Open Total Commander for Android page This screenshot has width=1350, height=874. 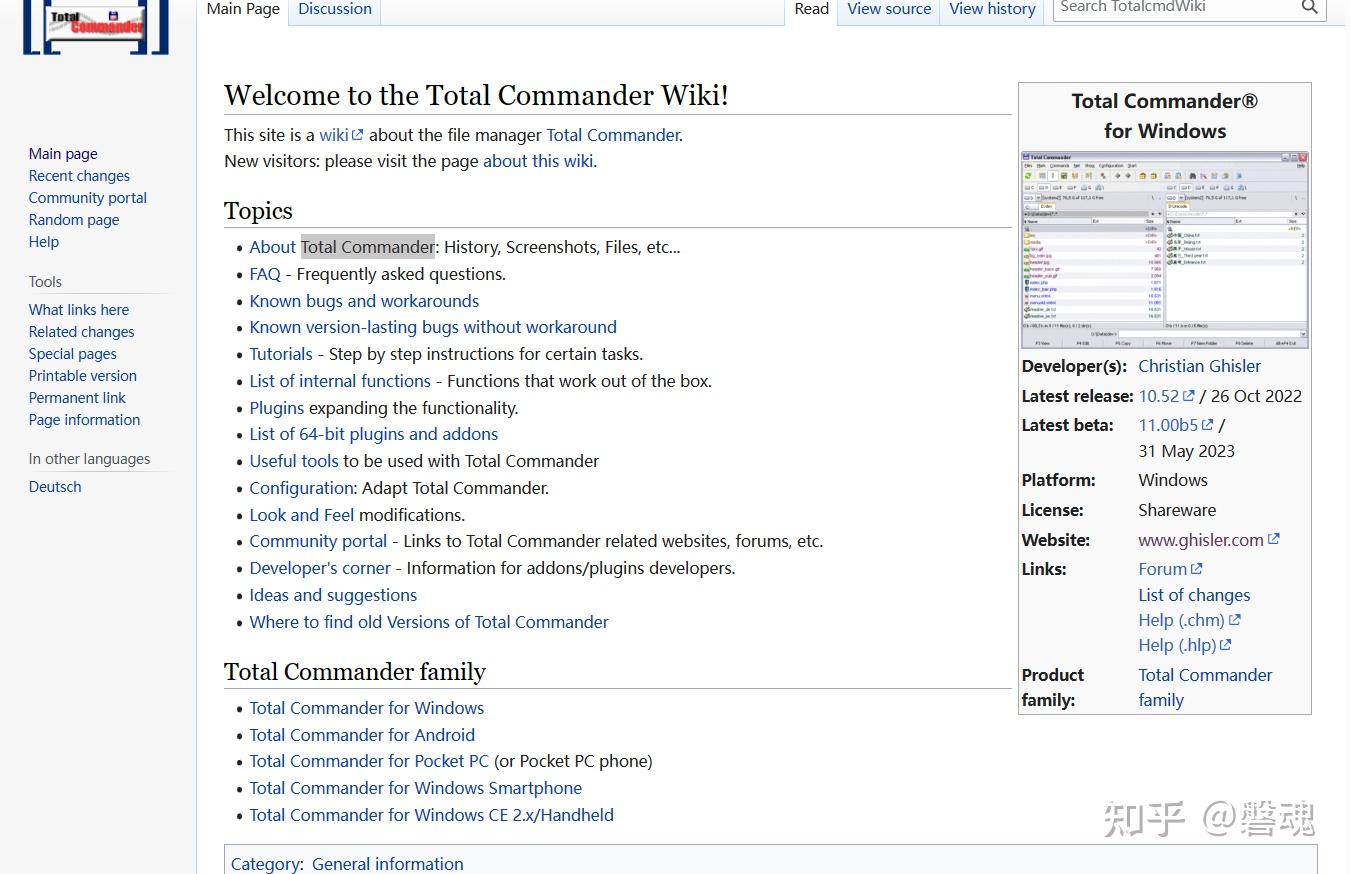click(362, 734)
